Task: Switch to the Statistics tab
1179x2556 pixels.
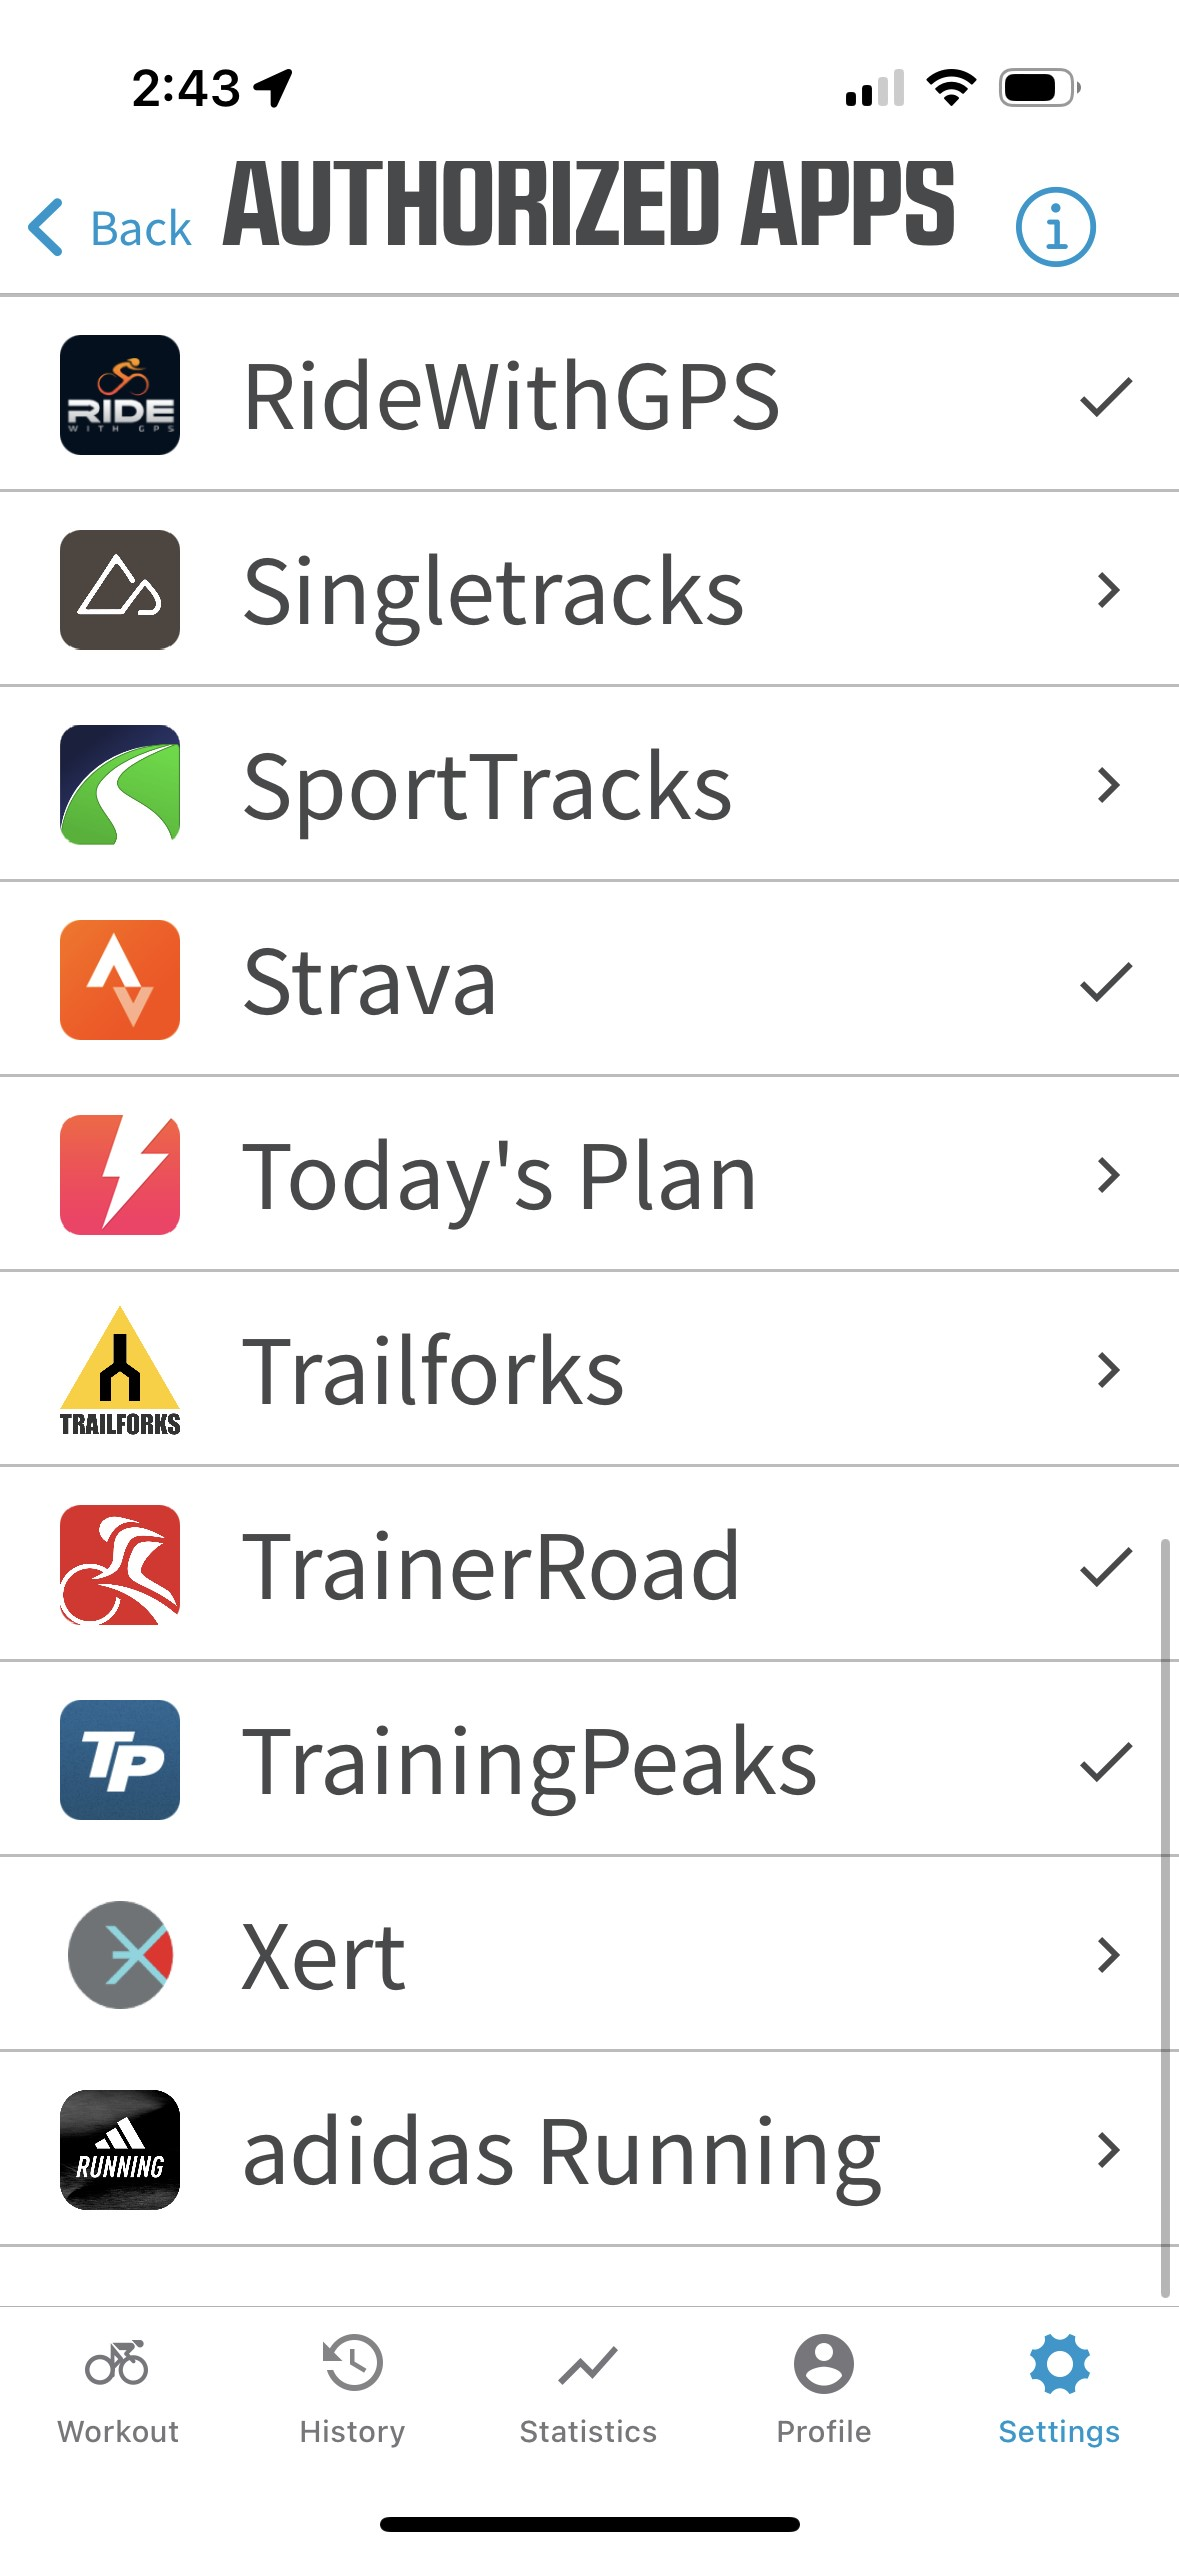Action: coord(588,2389)
